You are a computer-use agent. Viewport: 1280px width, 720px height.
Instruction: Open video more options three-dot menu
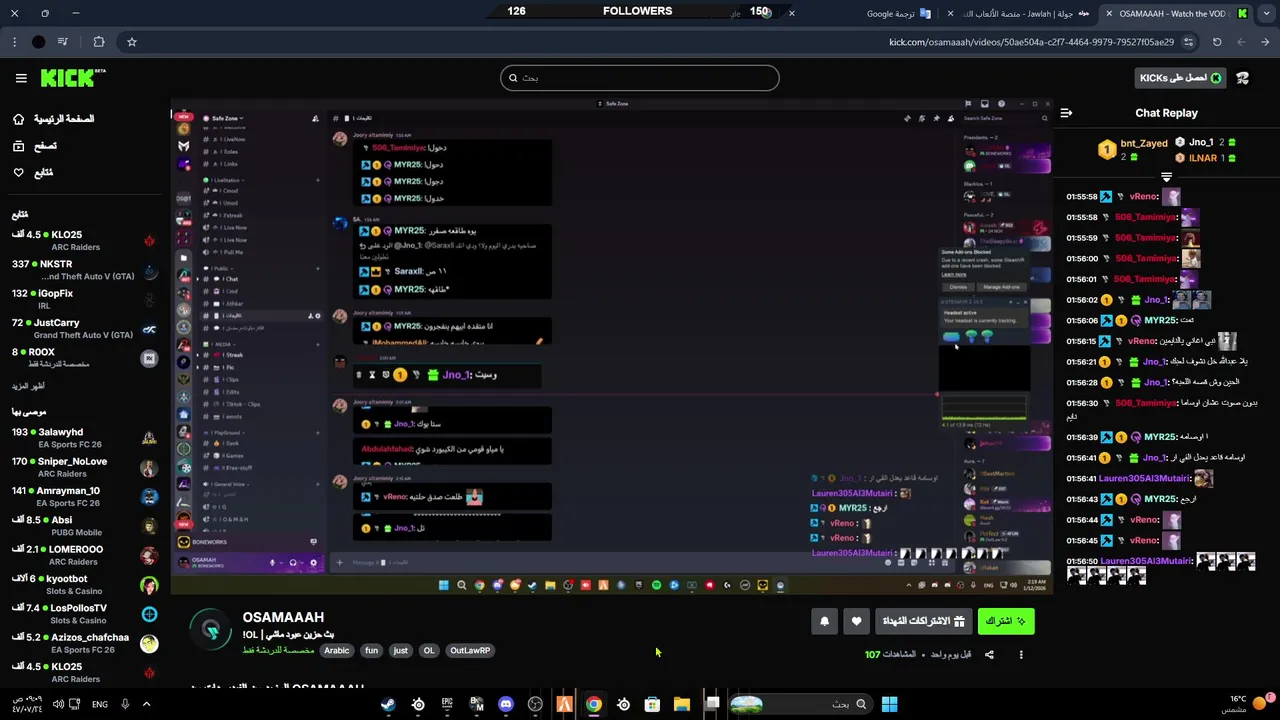(1021, 655)
